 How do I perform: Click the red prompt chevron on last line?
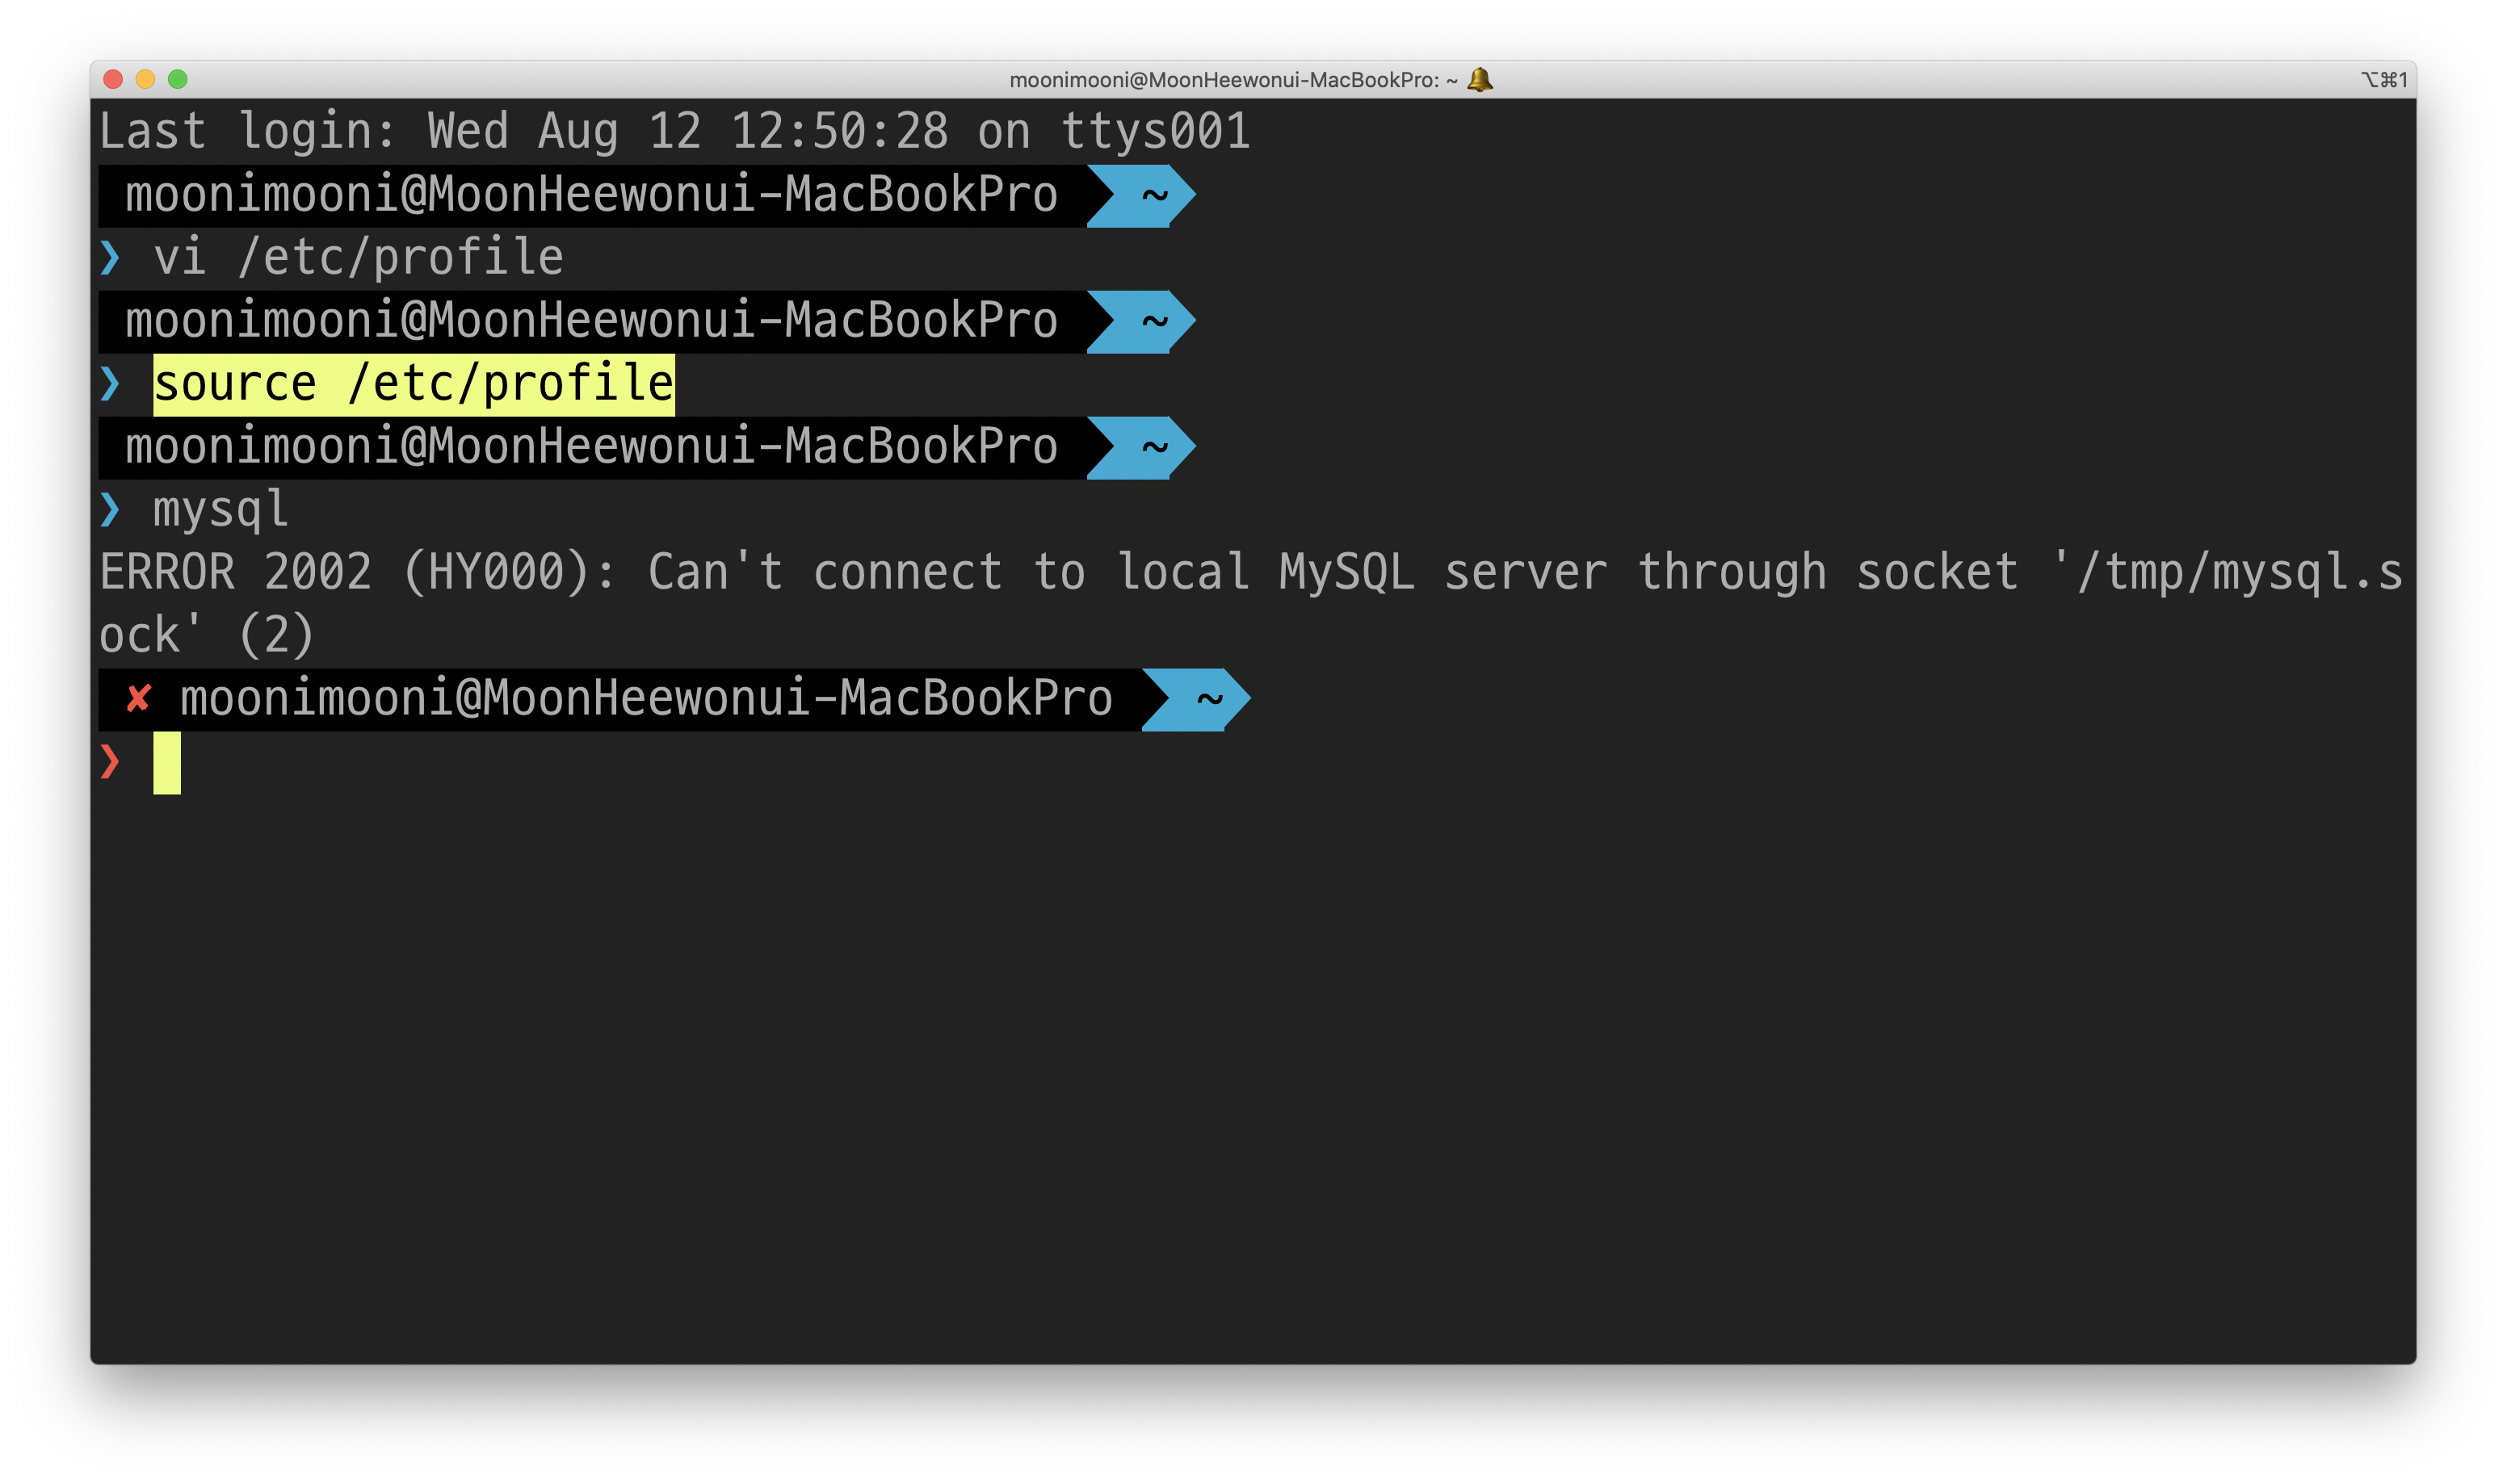[x=110, y=762]
